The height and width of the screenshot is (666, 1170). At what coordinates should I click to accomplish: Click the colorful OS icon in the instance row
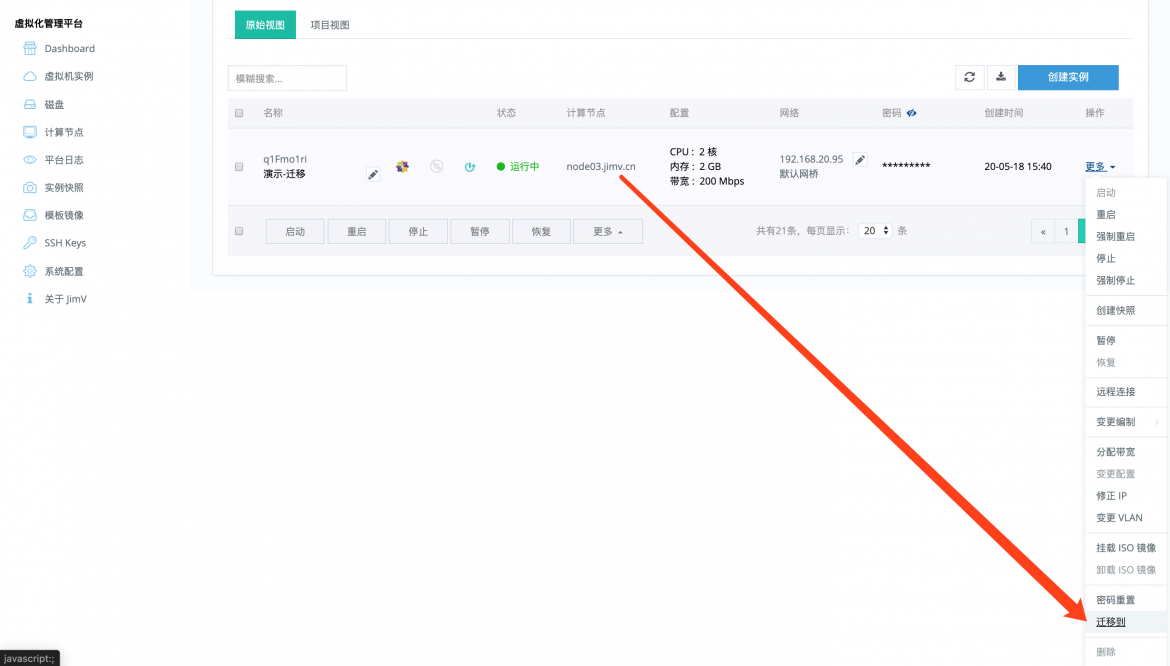point(402,166)
